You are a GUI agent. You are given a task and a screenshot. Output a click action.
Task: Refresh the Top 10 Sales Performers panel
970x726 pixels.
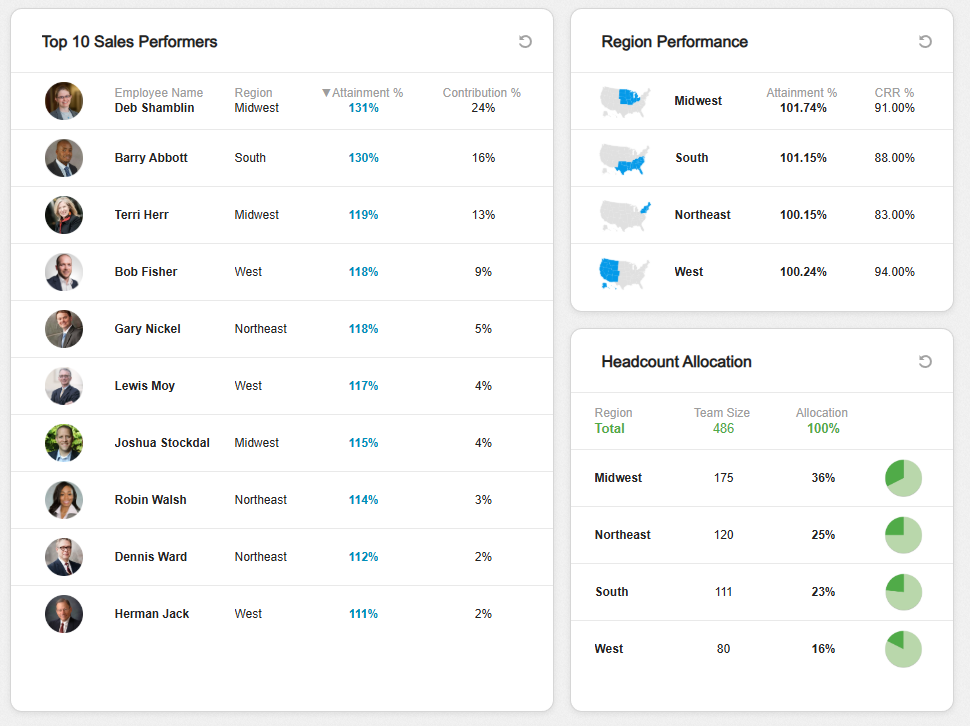525,41
